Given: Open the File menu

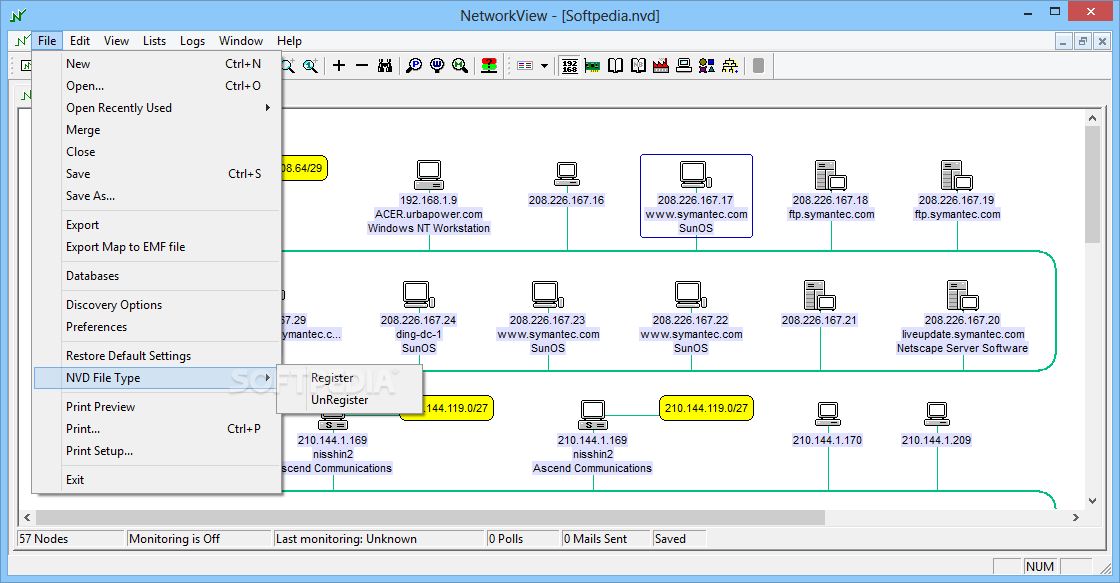Looking at the screenshot, I should click(47, 41).
